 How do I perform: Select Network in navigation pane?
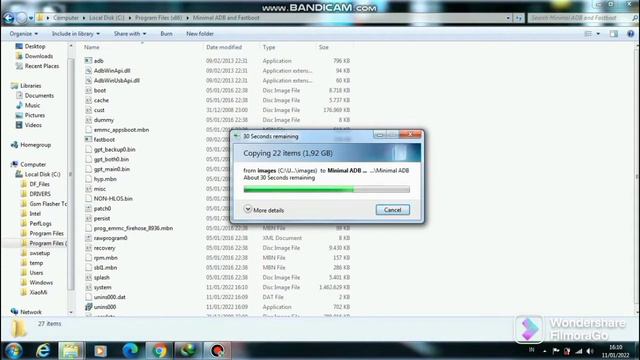tap(31, 312)
